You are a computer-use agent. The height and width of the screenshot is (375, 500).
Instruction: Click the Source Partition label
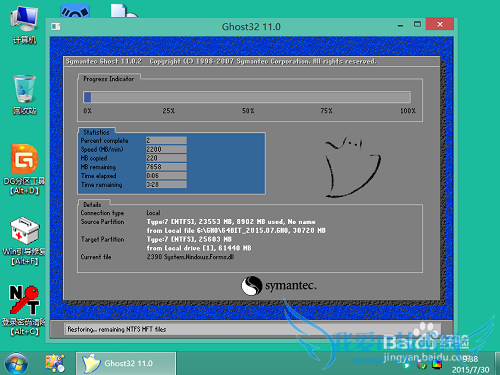point(102,222)
